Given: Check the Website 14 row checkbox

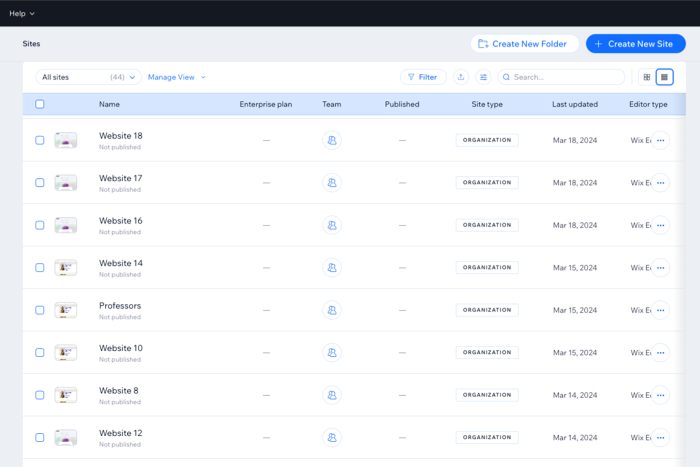Looking at the screenshot, I should click(40, 267).
